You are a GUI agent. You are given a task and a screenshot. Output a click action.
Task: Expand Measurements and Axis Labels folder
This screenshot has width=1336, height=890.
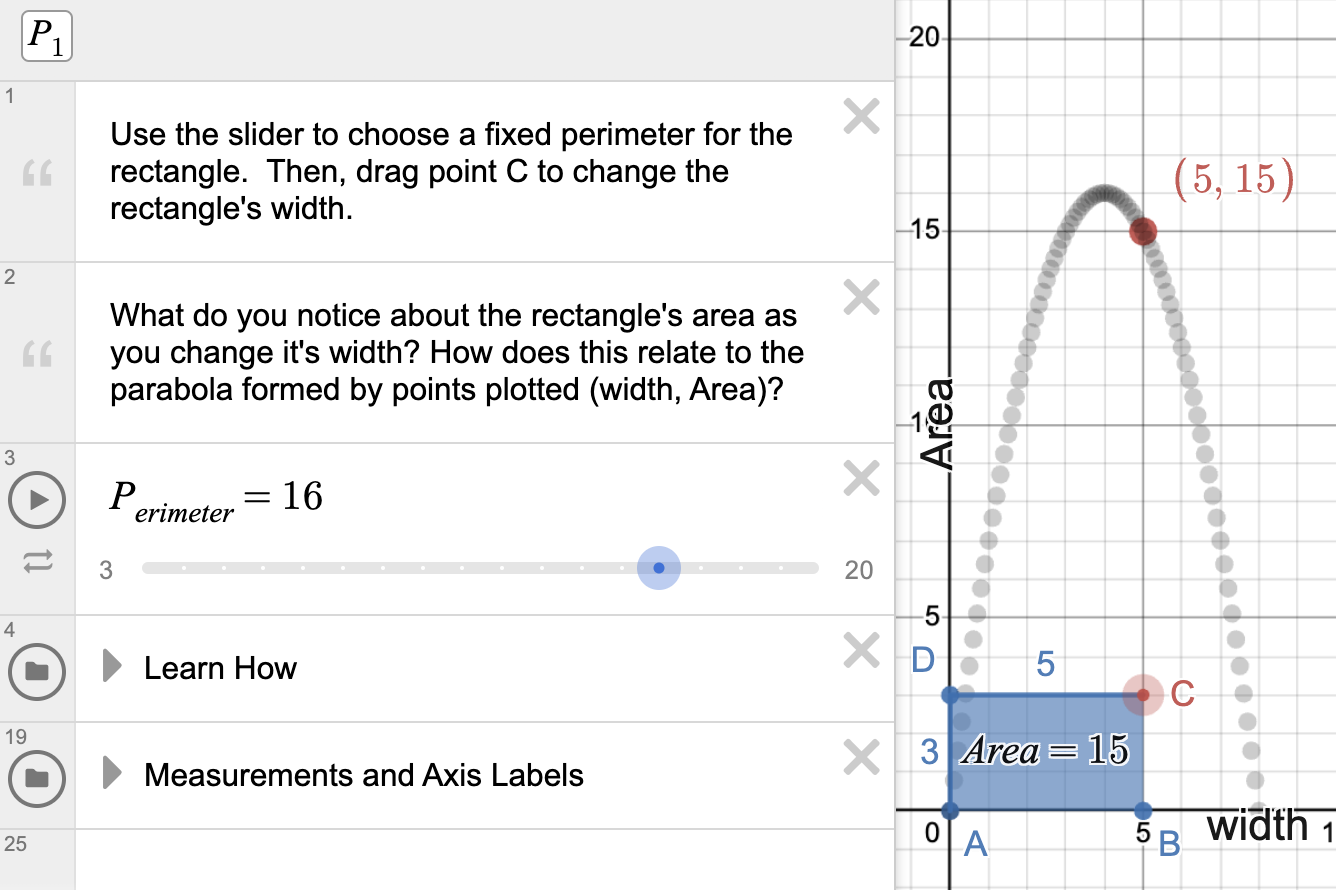tap(112, 774)
